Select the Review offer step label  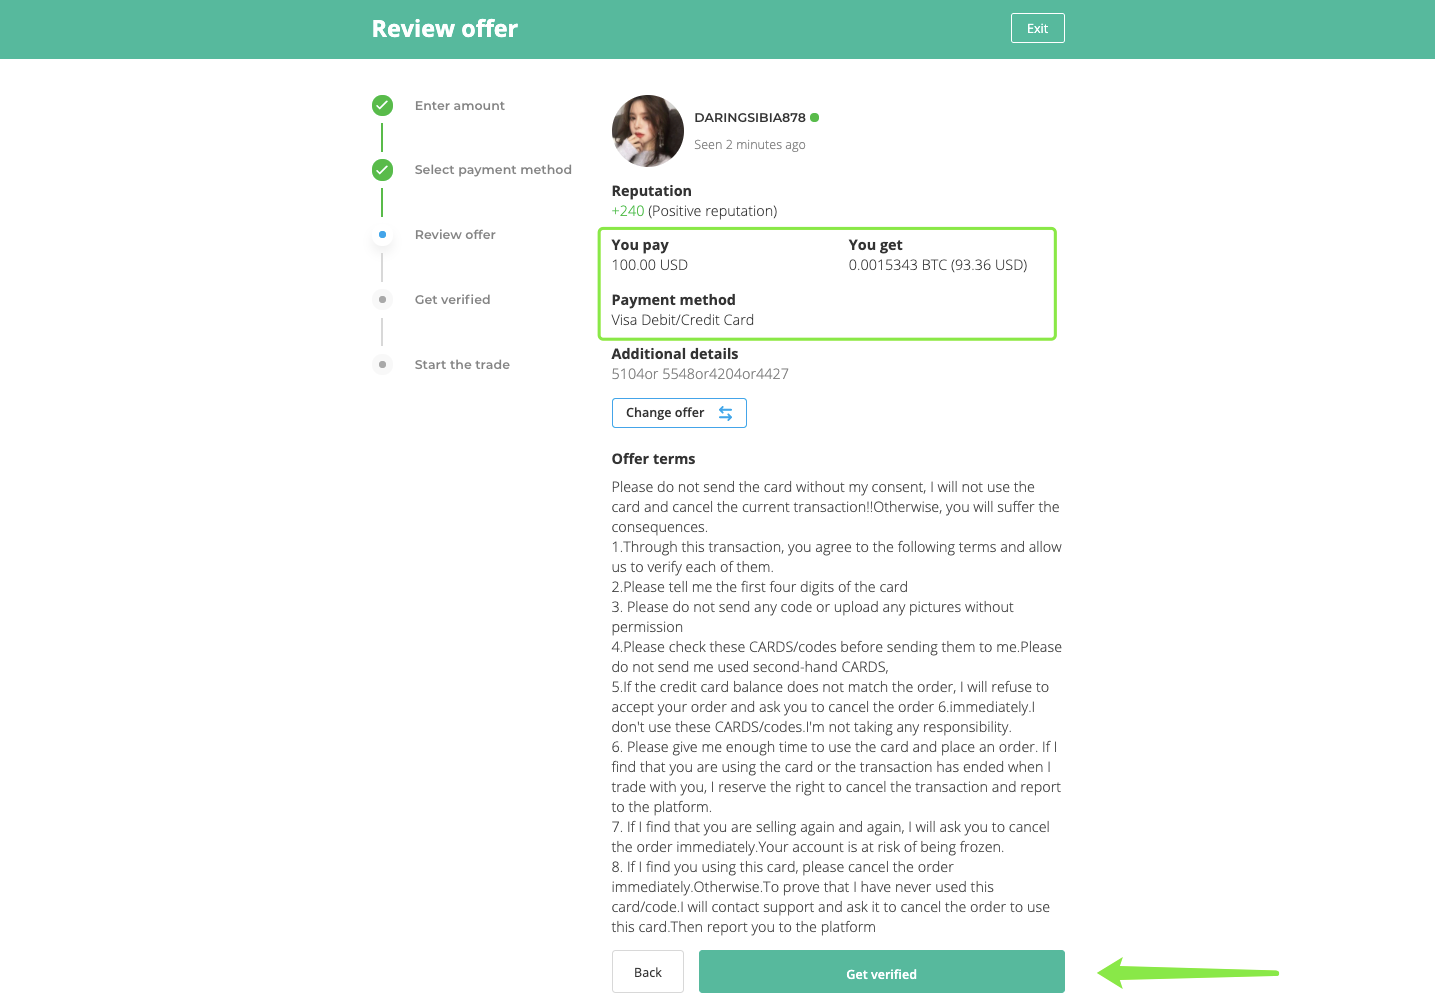tap(455, 235)
